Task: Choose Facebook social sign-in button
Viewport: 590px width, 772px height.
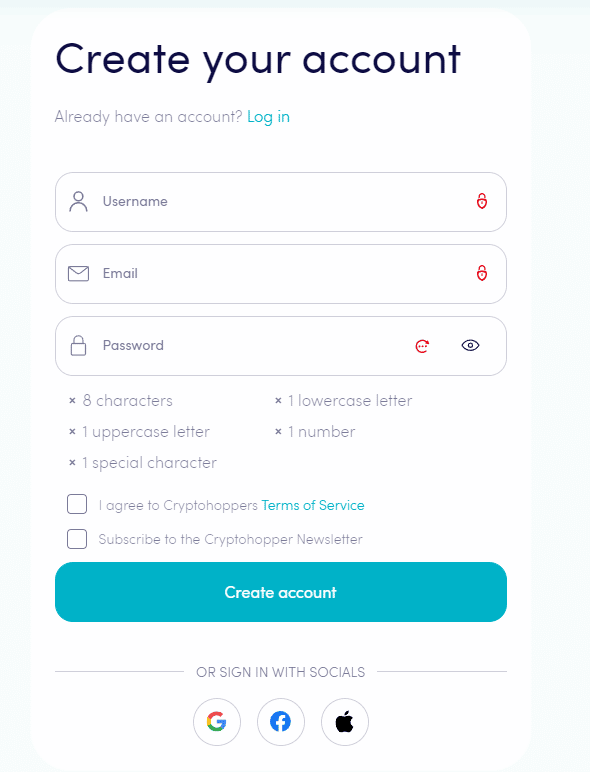Action: coord(281,722)
